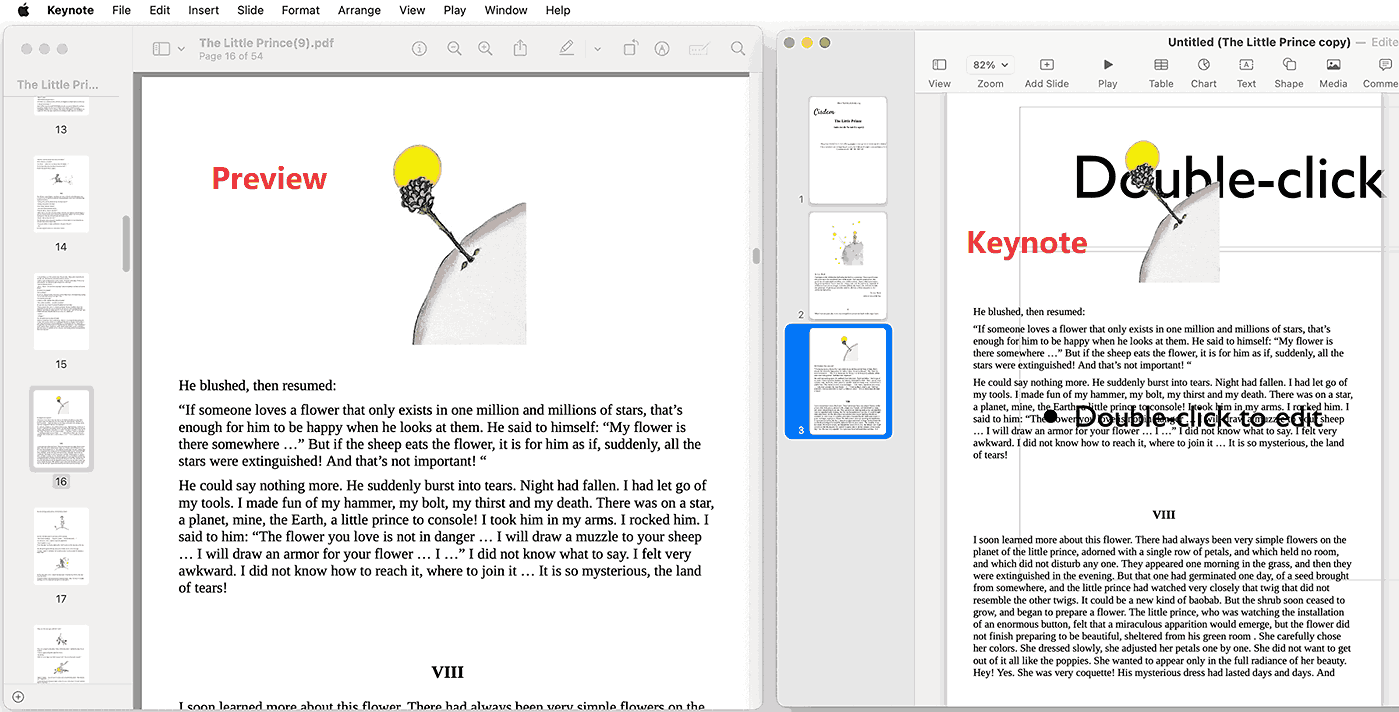The image size is (1399, 712).
Task: Select page 16 thumbnail in Preview
Action: pos(61,429)
